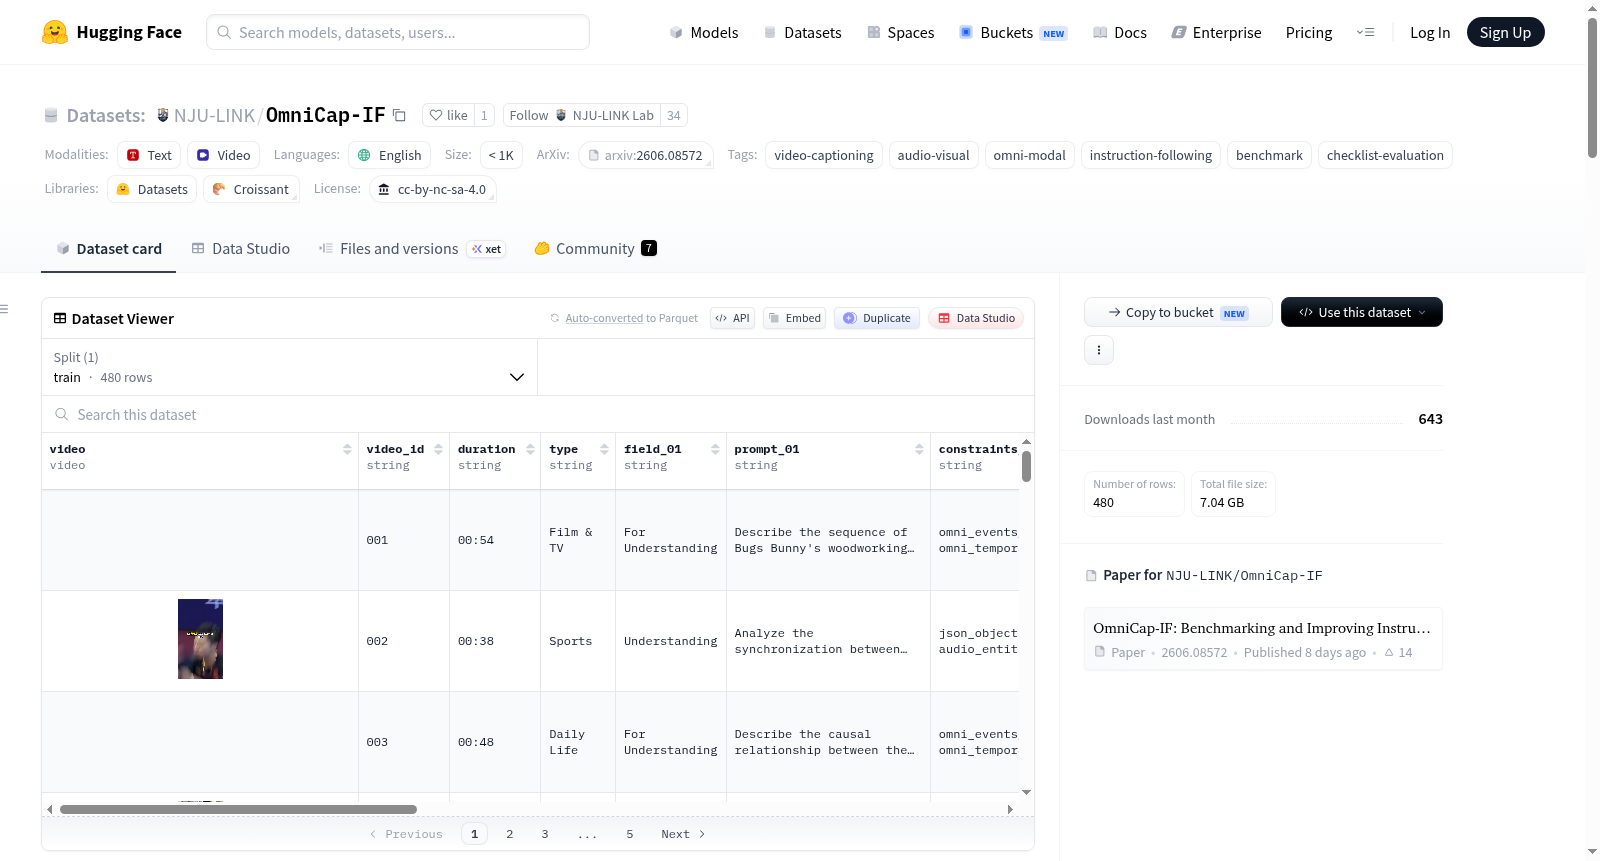The height and width of the screenshot is (861, 1600).
Task: Sort the type column
Action: 604,449
